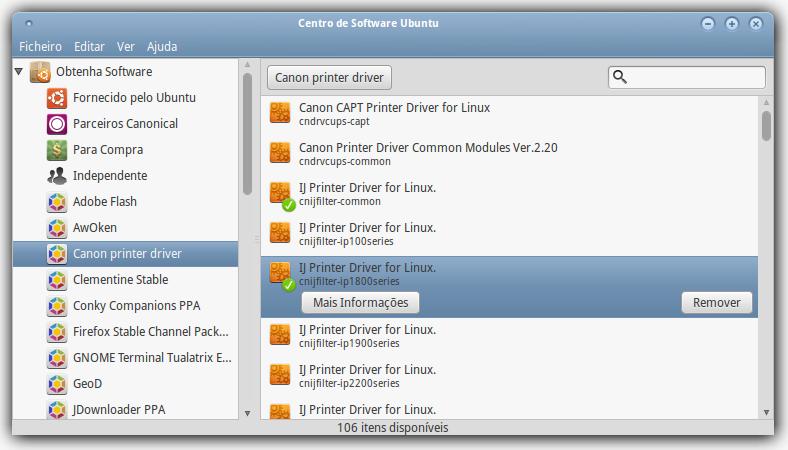Click the Adobe Flash source icon

57,202
